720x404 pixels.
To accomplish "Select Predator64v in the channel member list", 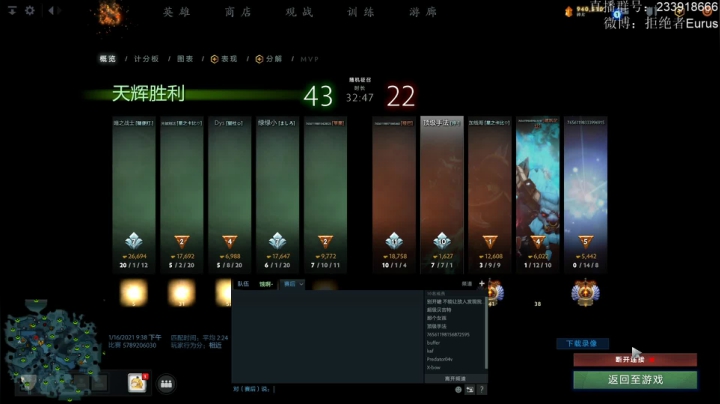I will pyautogui.click(x=440, y=359).
